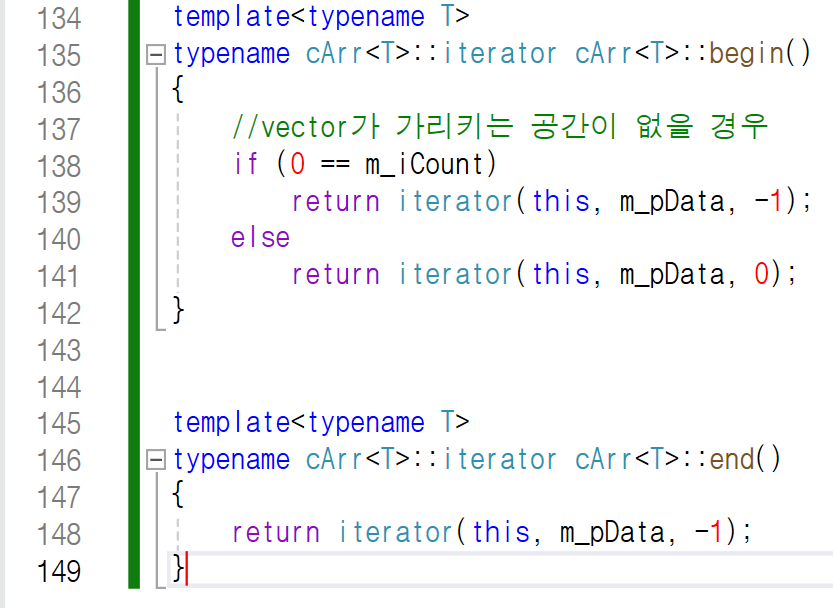Click line number 134
The image size is (833, 608).
[x=59, y=19]
